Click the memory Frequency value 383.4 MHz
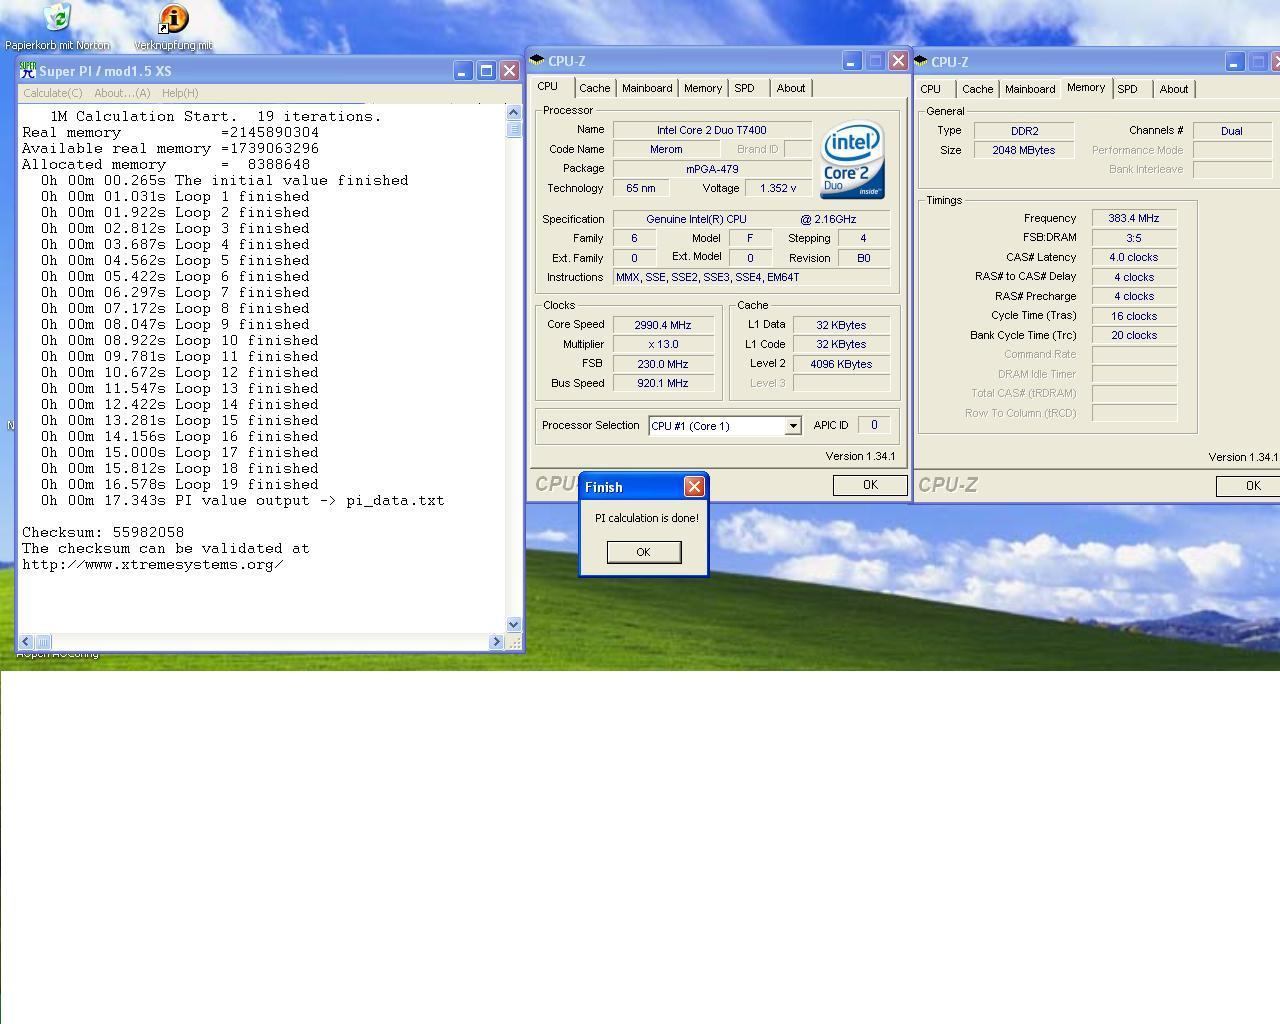The image size is (1280, 1024). tap(1134, 218)
